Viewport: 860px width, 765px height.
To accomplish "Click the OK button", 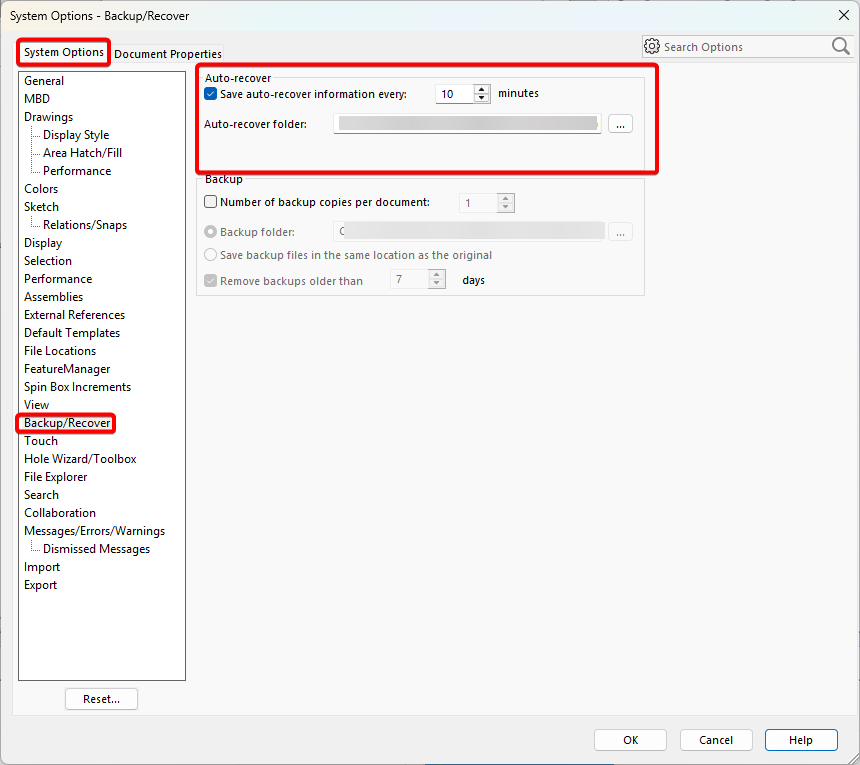I will tap(630, 740).
